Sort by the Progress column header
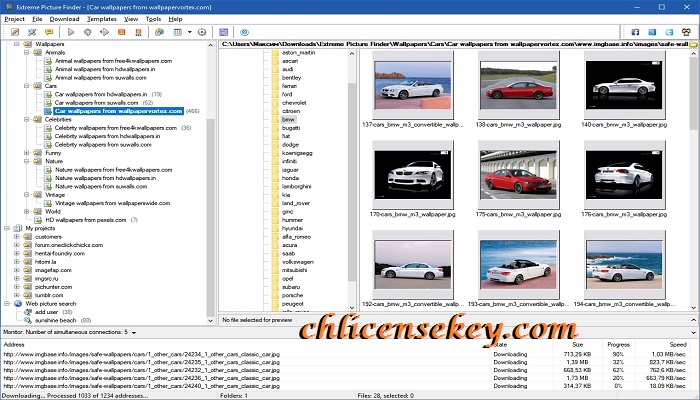Screen dimensions: 700x400 tap(618, 345)
